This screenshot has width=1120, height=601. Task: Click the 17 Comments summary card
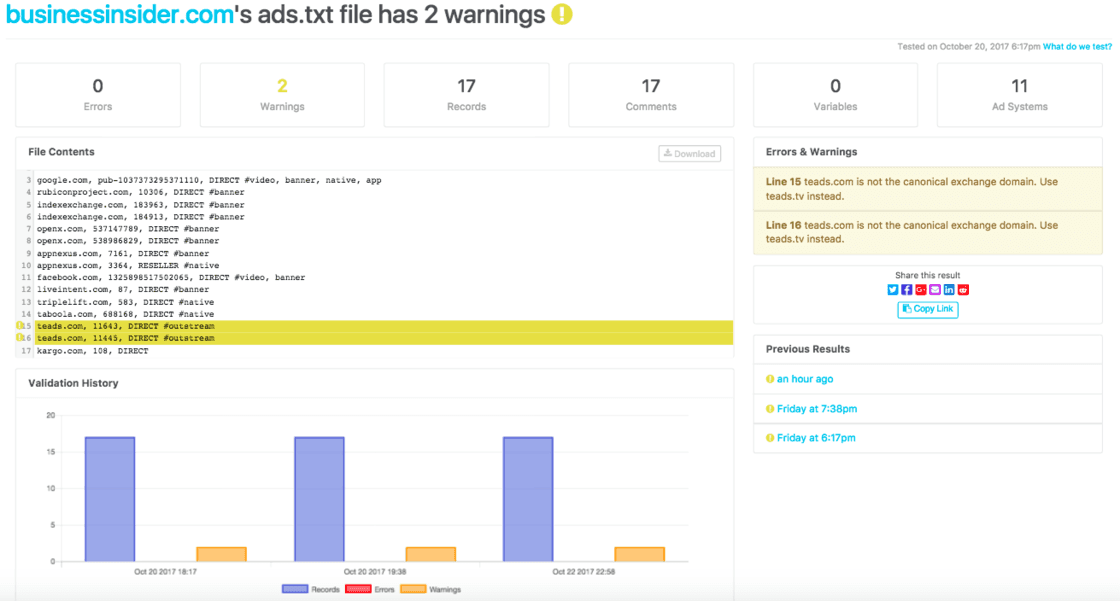pyautogui.click(x=651, y=95)
